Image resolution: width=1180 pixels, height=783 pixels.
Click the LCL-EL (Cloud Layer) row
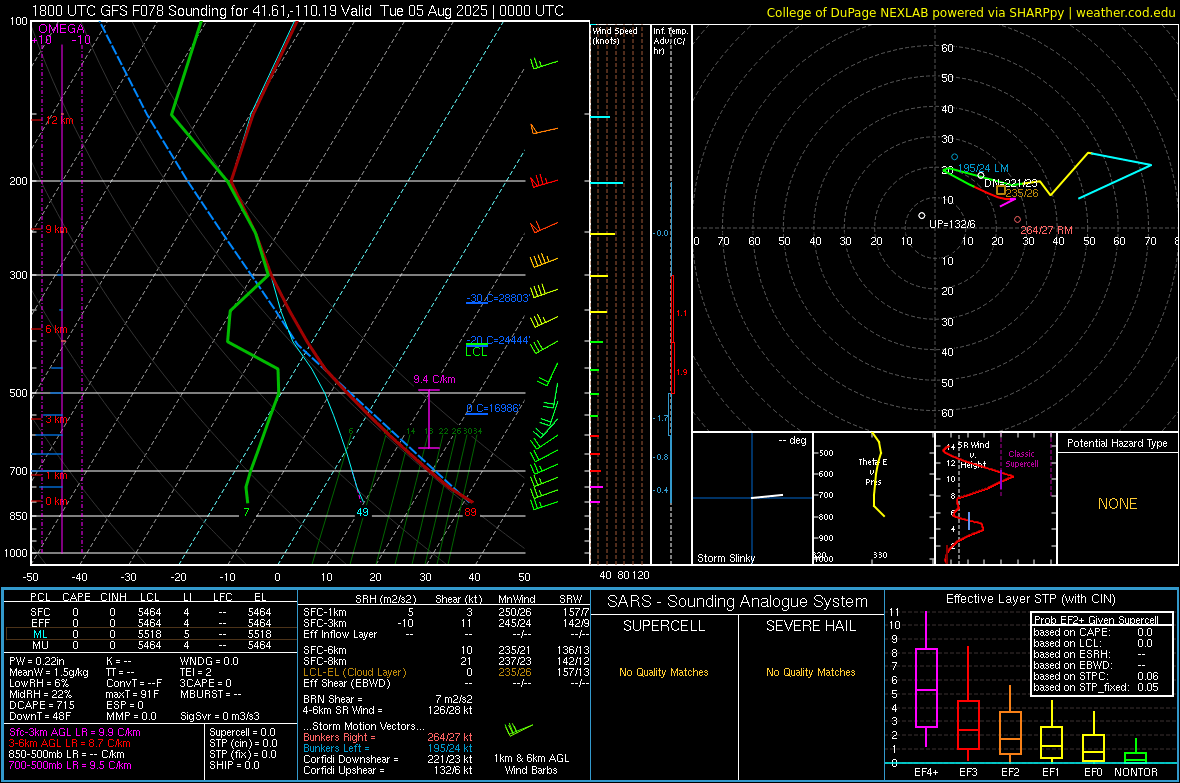pos(446,672)
